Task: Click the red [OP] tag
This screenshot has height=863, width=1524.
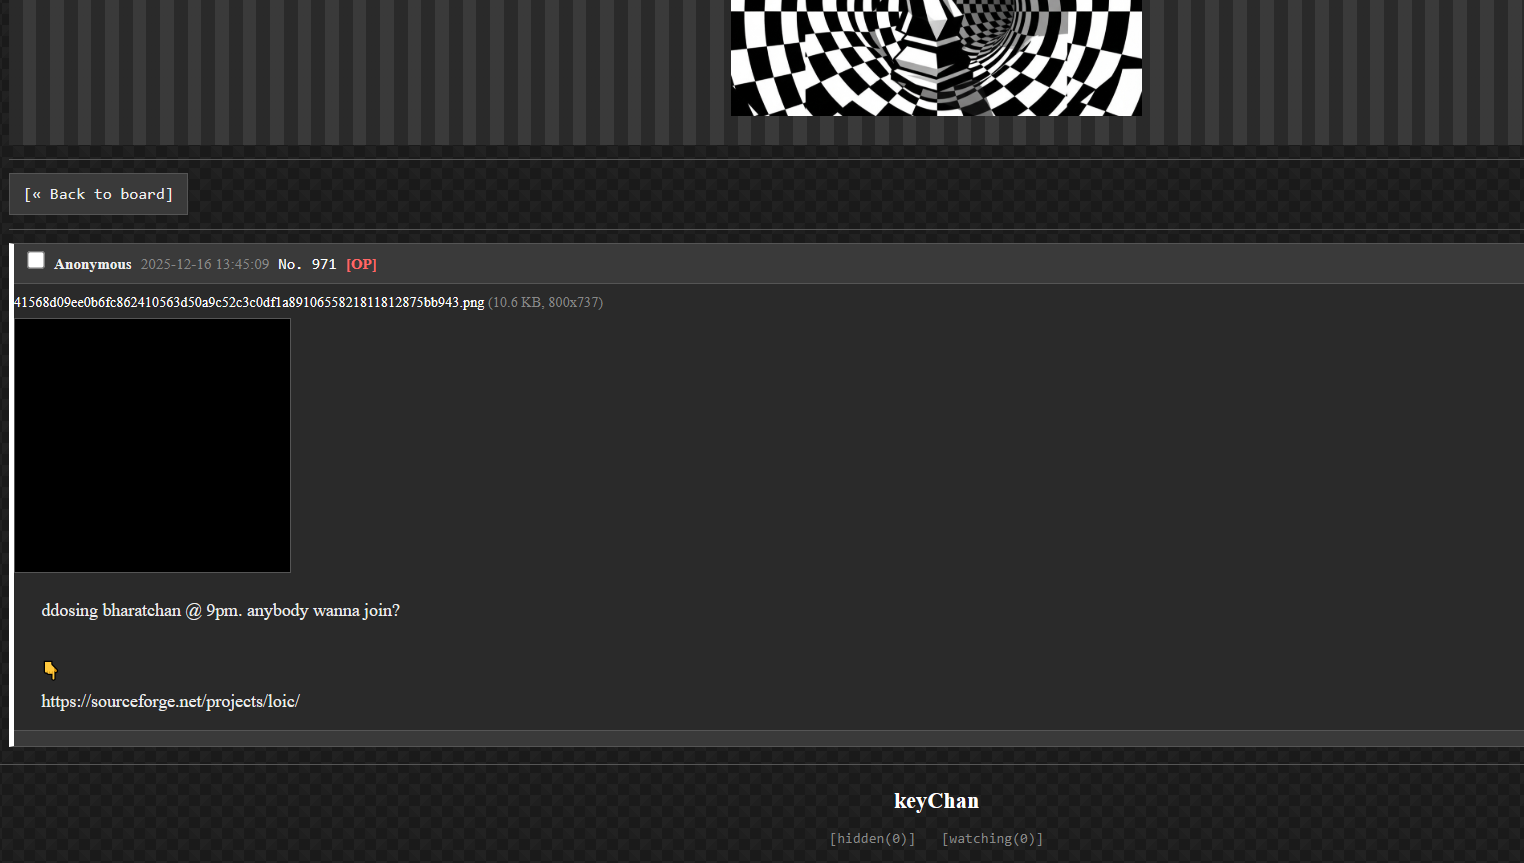Action: click(x=361, y=264)
